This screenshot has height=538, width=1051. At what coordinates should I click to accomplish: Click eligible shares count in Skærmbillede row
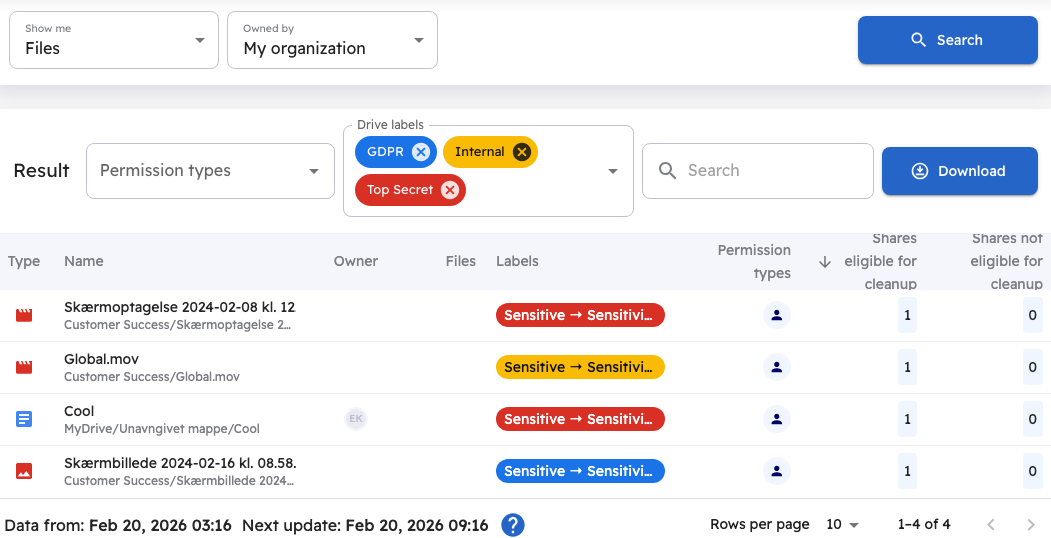(x=908, y=472)
